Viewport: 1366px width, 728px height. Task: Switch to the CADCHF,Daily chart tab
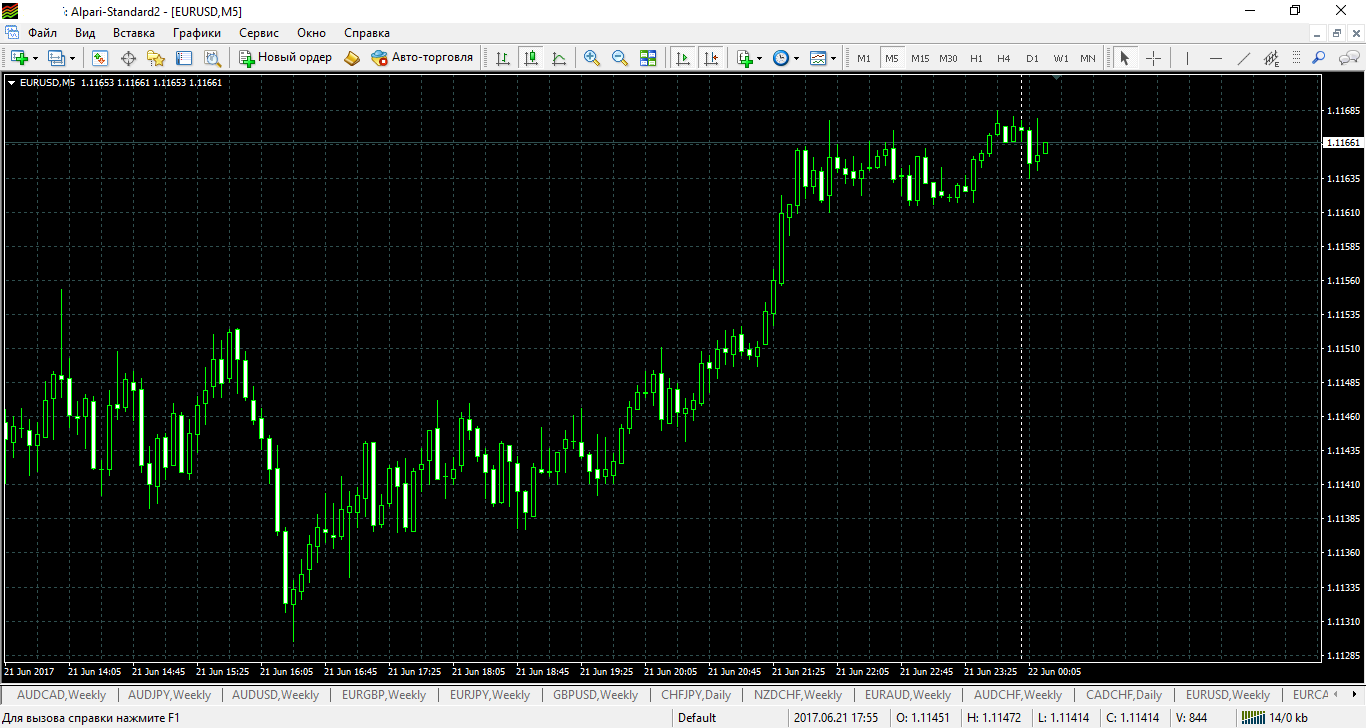point(1124,695)
